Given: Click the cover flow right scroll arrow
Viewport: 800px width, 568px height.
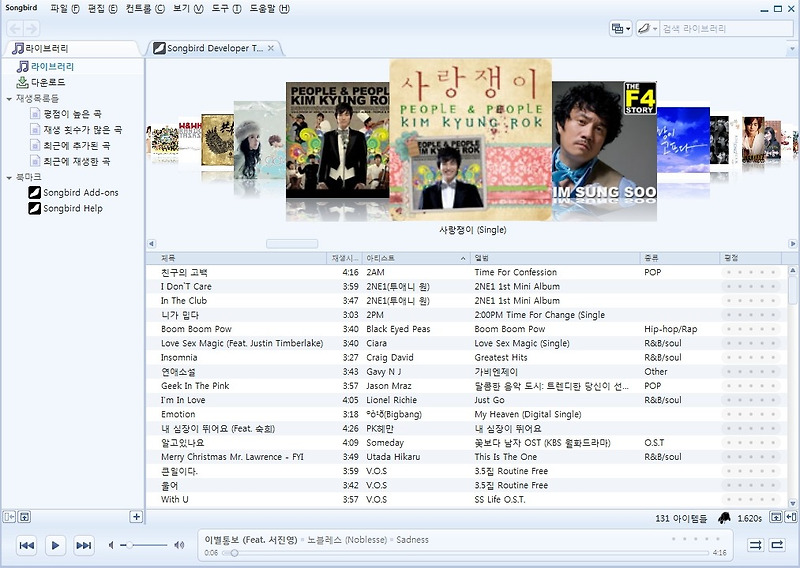Looking at the screenshot, I should point(793,244).
